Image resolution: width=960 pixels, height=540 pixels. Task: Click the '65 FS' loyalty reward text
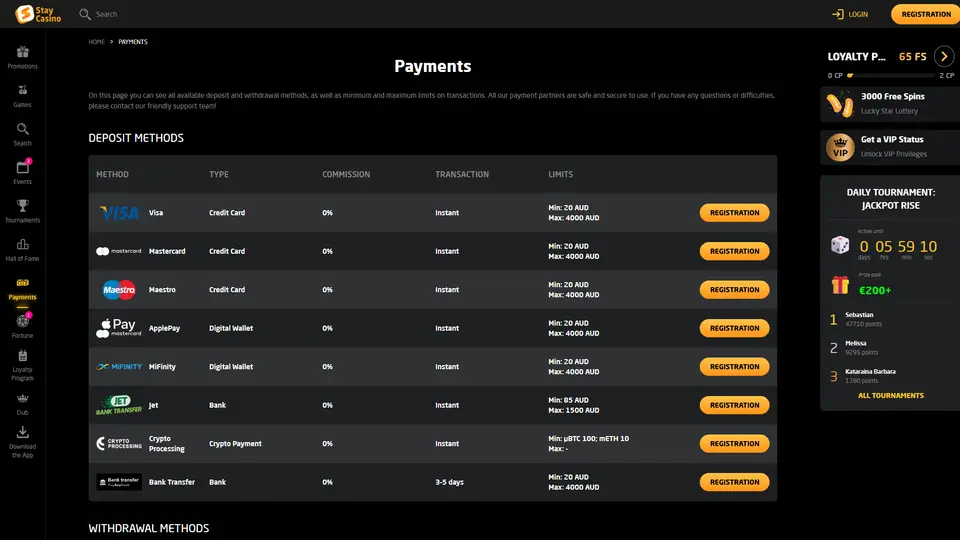[x=912, y=56]
